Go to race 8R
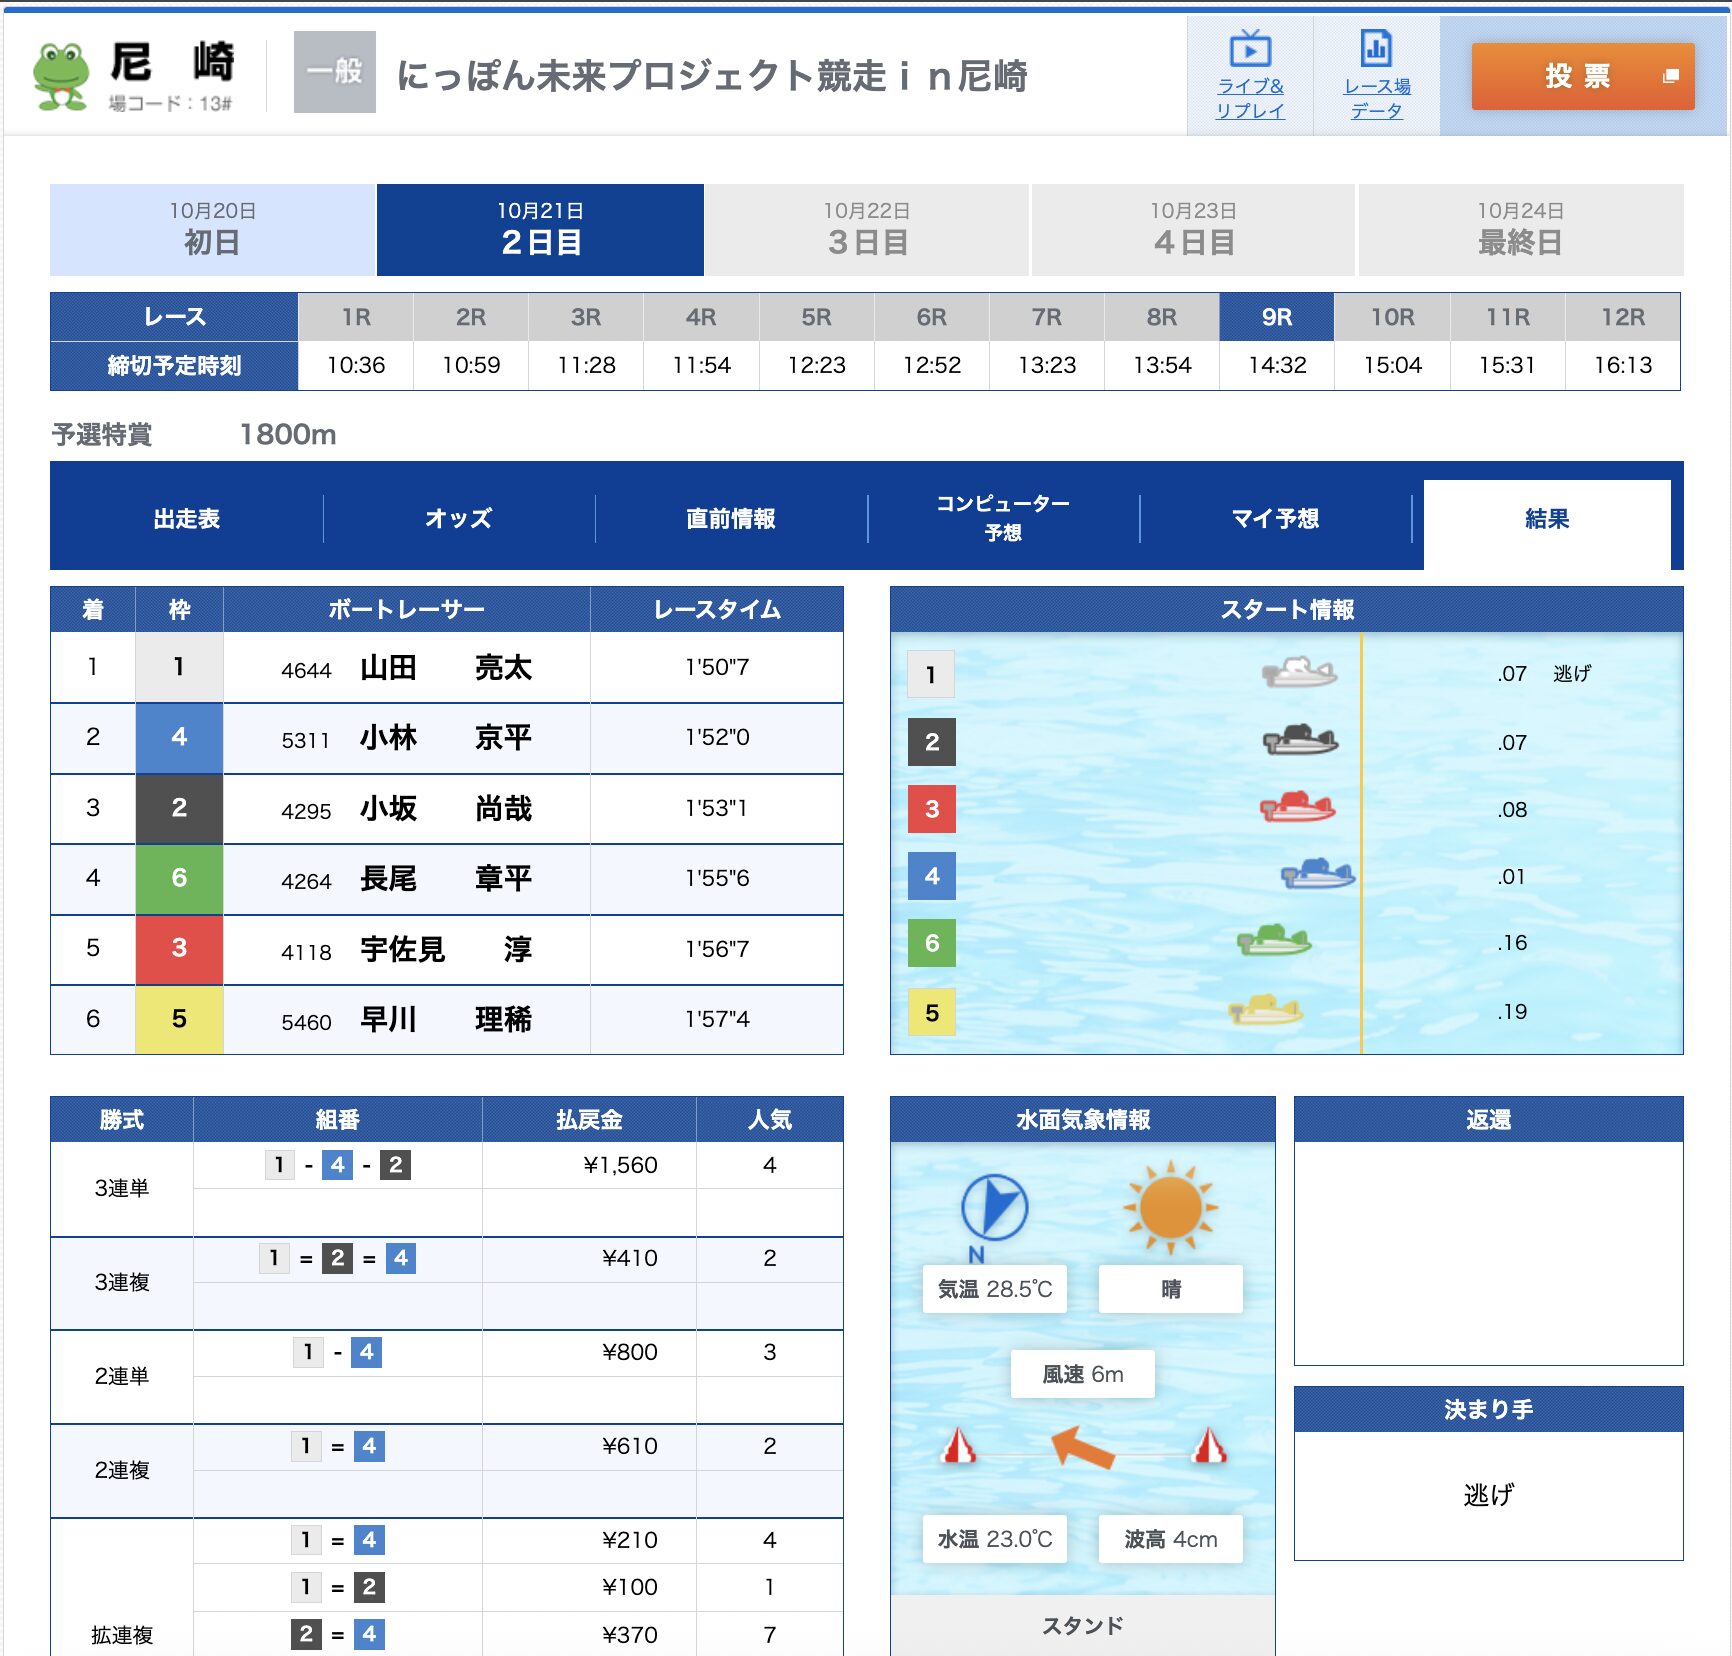Viewport: 1732px width, 1656px height. pyautogui.click(x=1162, y=318)
